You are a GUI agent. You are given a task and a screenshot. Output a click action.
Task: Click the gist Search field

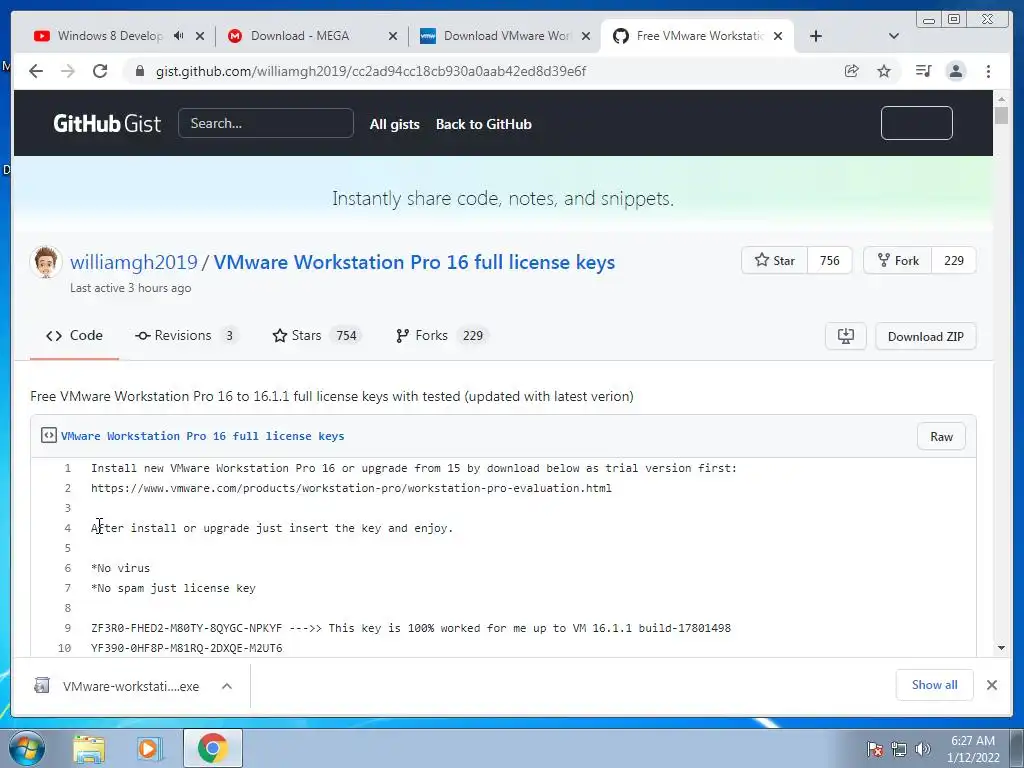coord(266,123)
